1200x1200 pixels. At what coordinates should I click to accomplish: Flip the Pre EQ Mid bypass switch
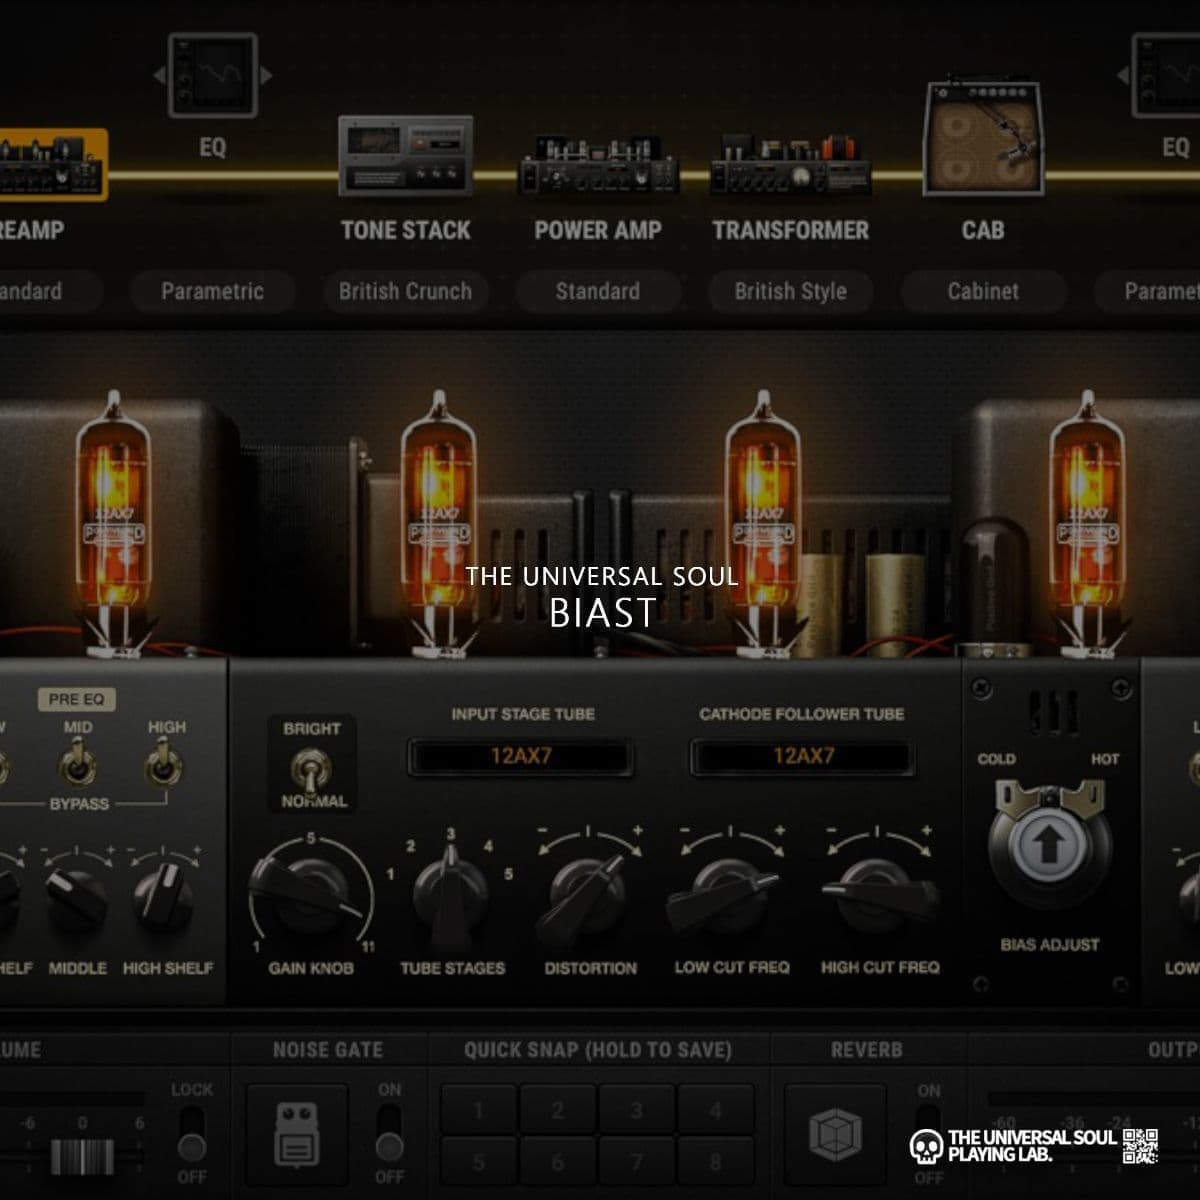coord(77,766)
